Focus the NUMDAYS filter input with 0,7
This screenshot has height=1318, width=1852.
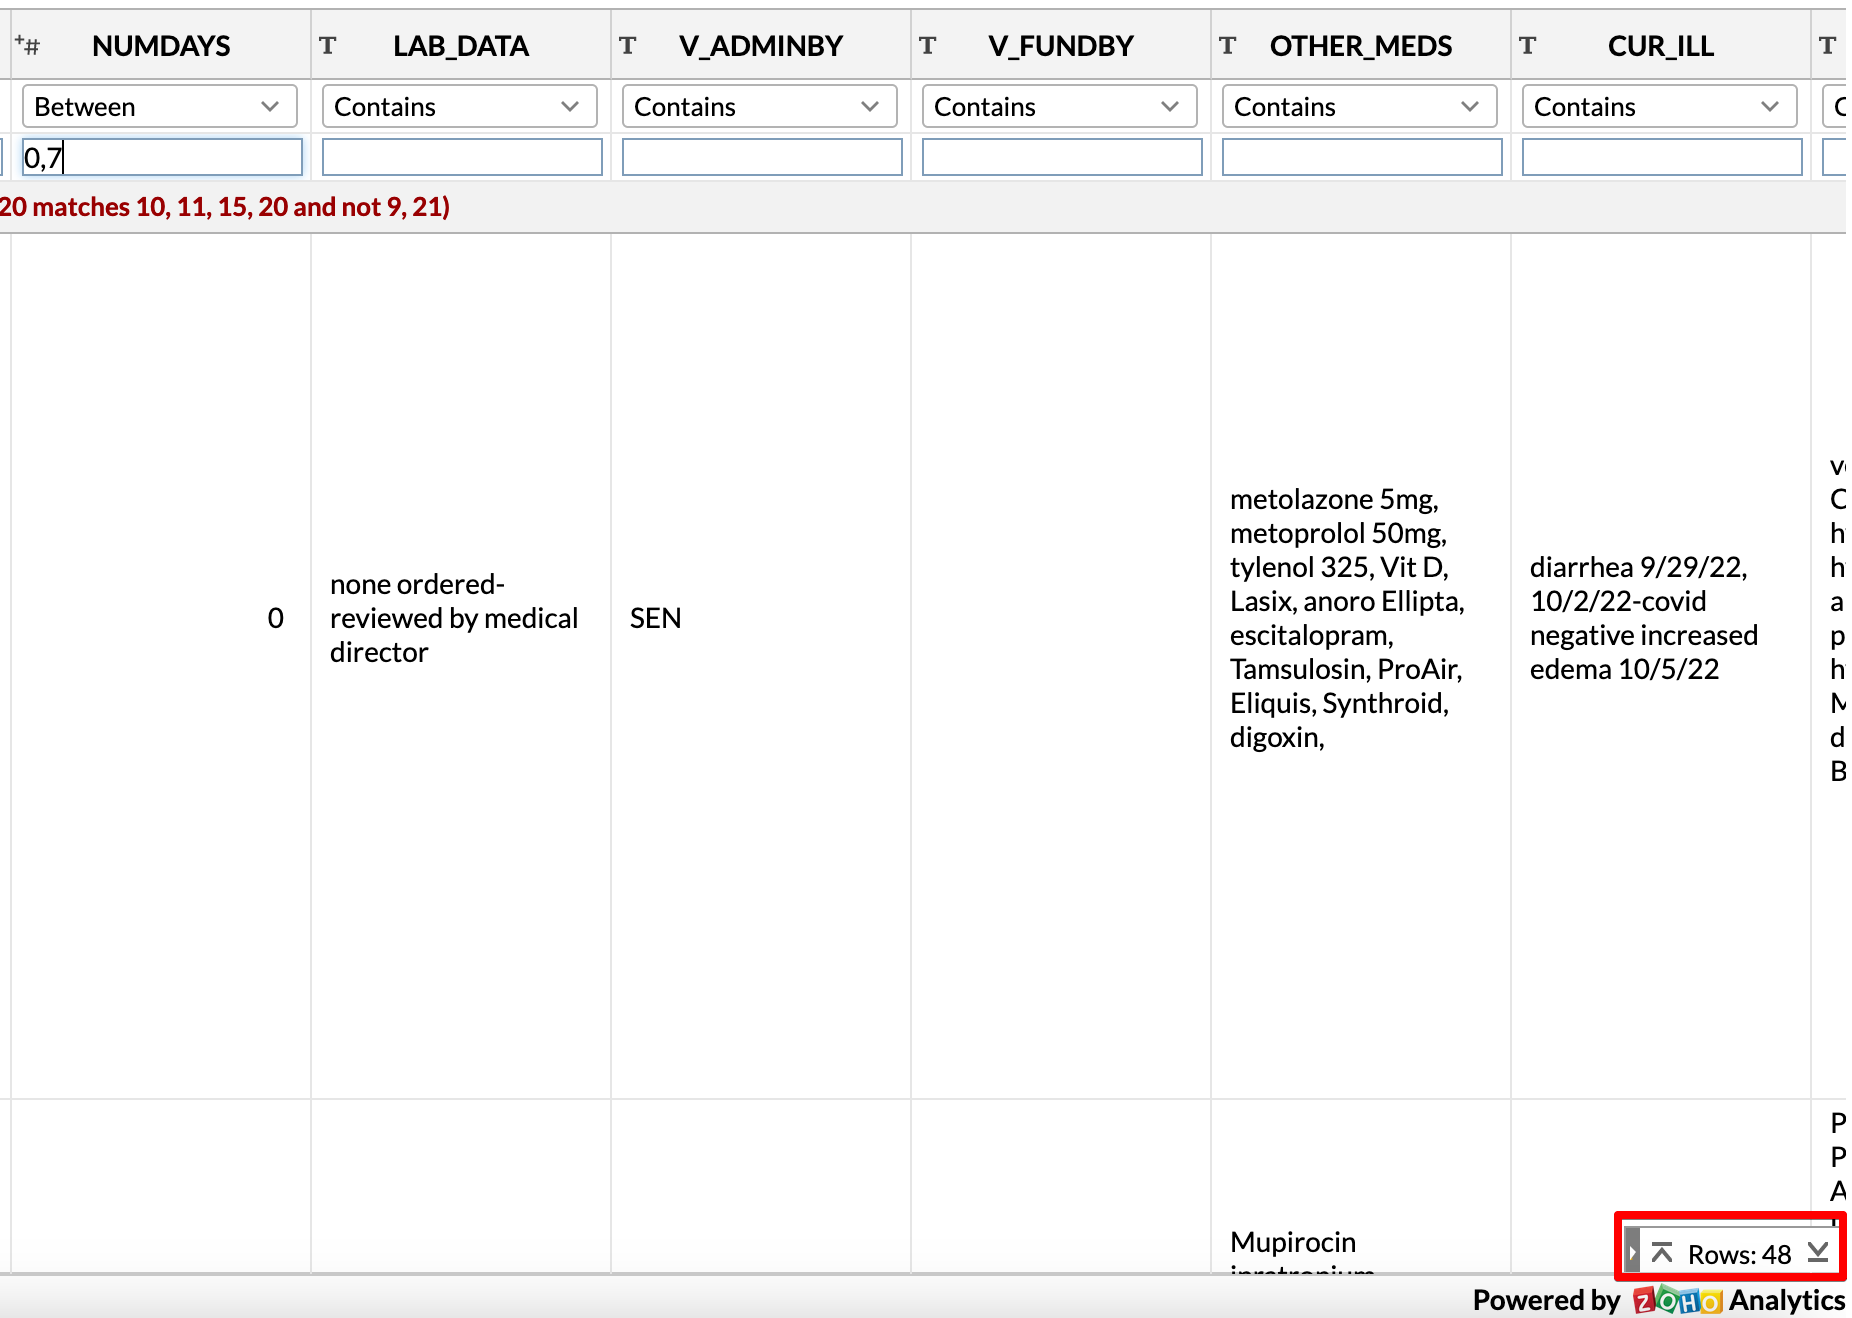coord(162,157)
